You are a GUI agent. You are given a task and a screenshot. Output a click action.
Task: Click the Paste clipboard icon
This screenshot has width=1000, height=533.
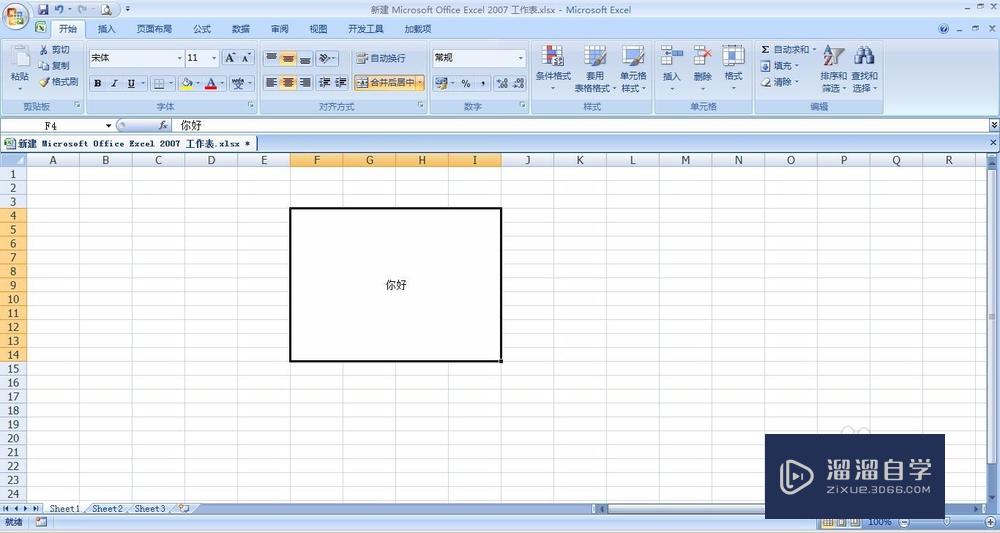pos(20,56)
